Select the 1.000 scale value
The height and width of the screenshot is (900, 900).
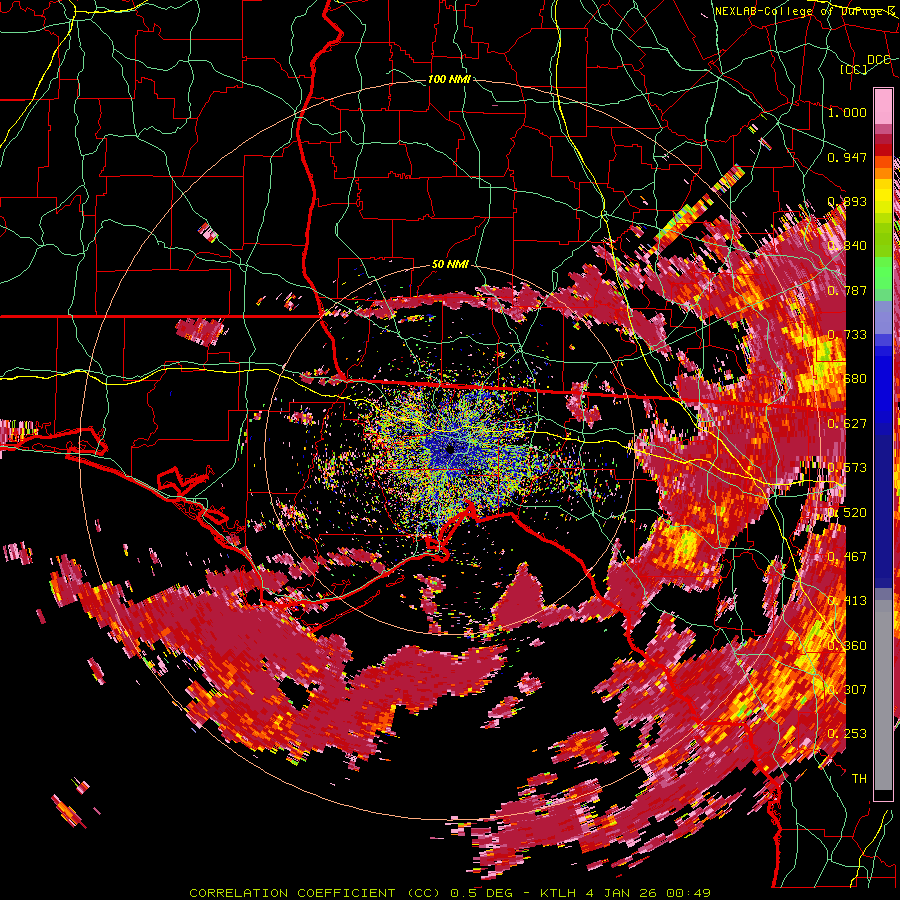[x=847, y=112]
